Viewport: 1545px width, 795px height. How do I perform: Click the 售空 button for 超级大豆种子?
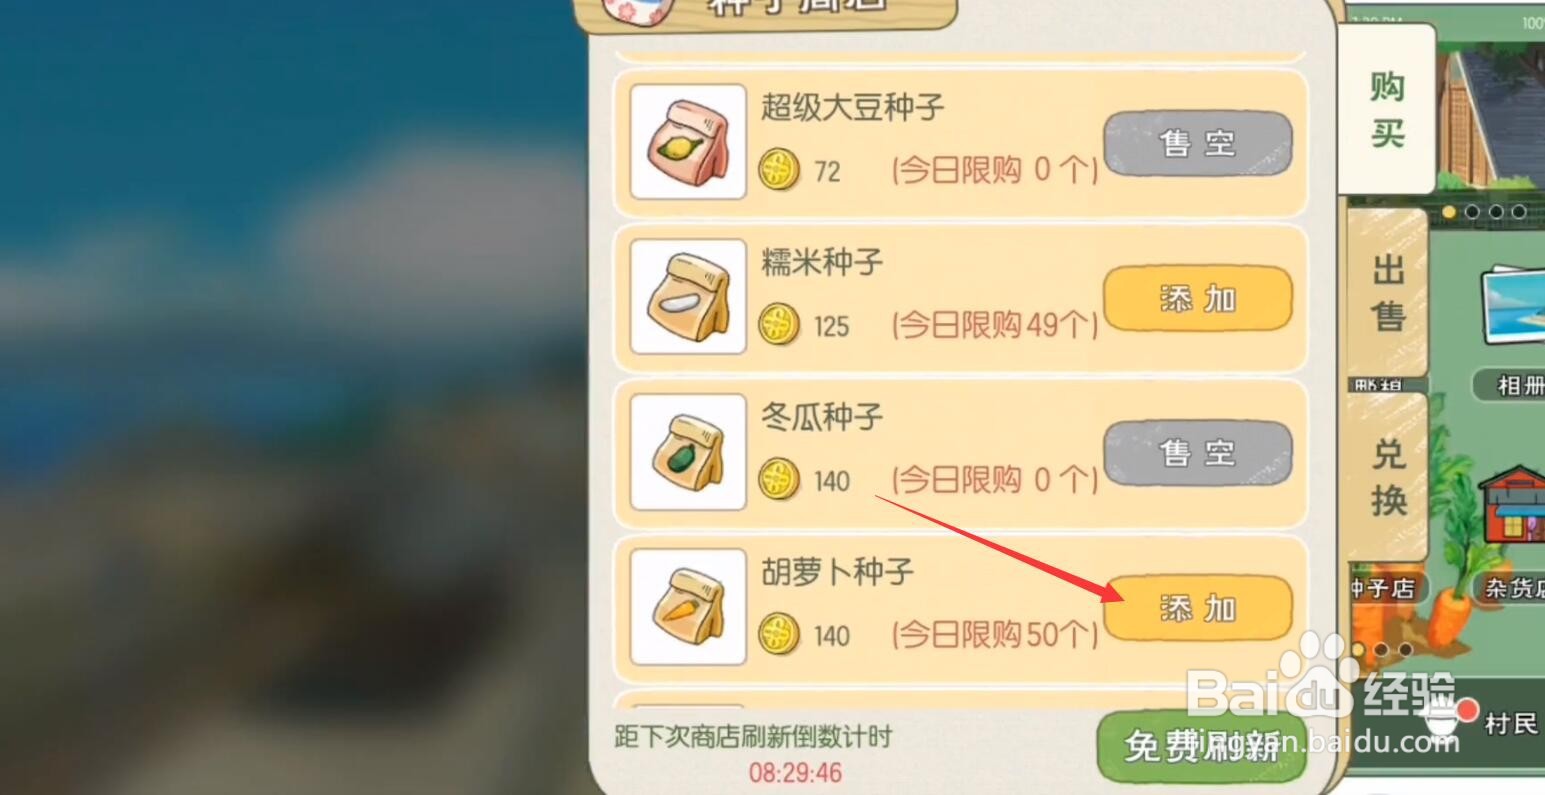[x=1198, y=144]
